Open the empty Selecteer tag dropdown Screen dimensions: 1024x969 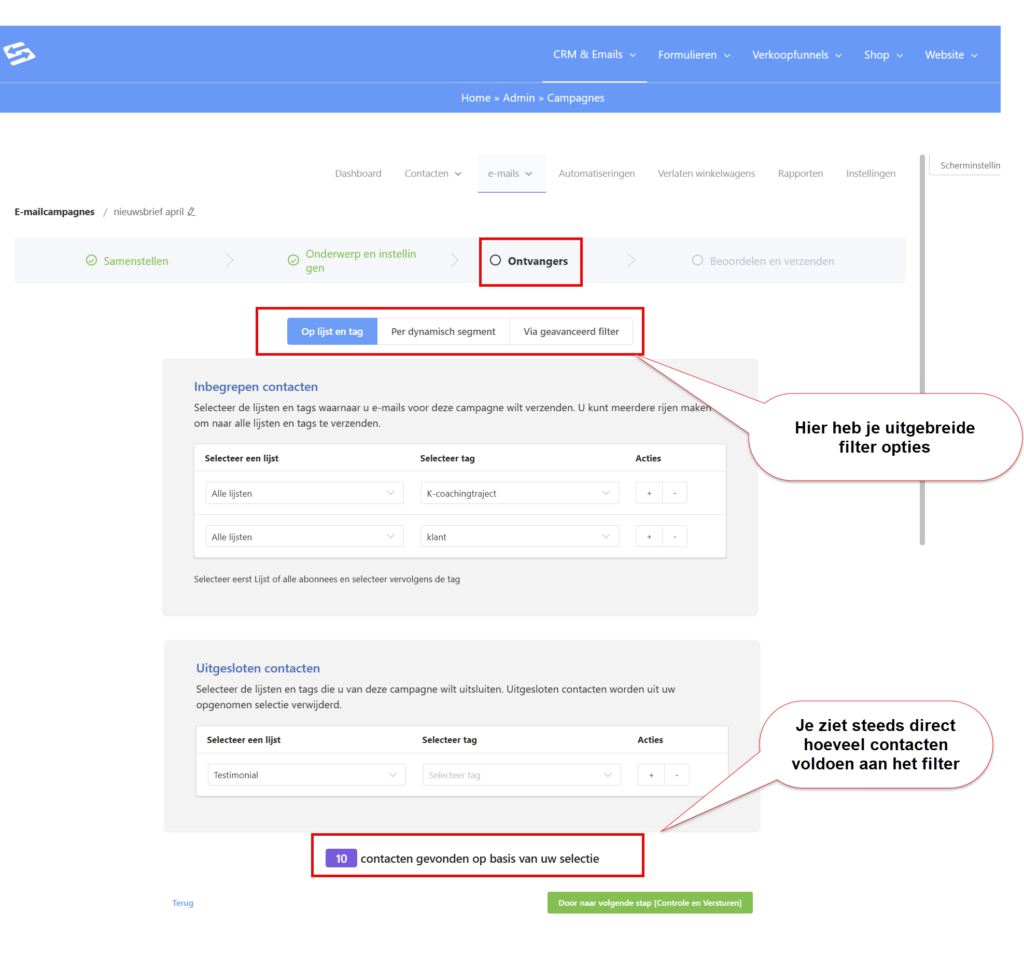[x=521, y=775]
